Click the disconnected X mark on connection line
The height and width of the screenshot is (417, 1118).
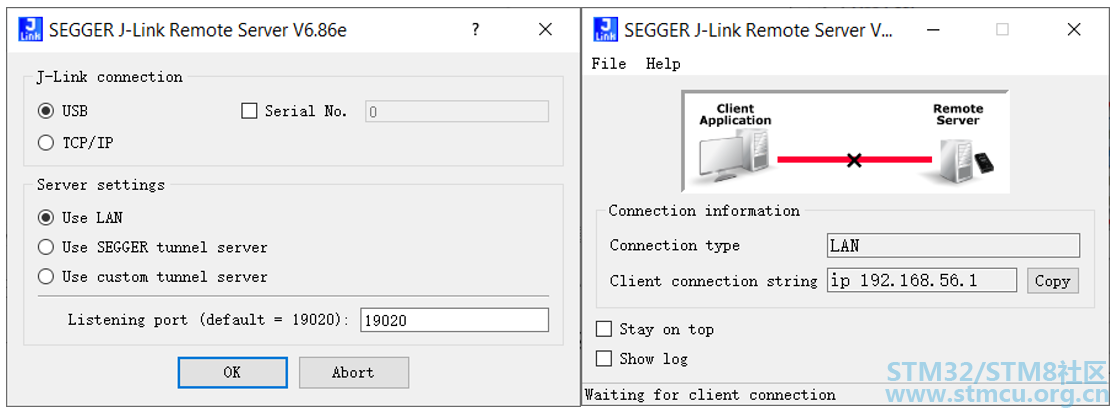(853, 160)
